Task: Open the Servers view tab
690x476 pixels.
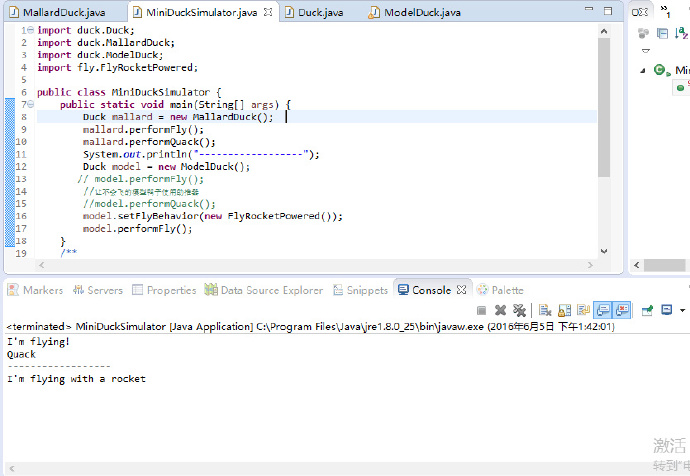Action: [98, 290]
